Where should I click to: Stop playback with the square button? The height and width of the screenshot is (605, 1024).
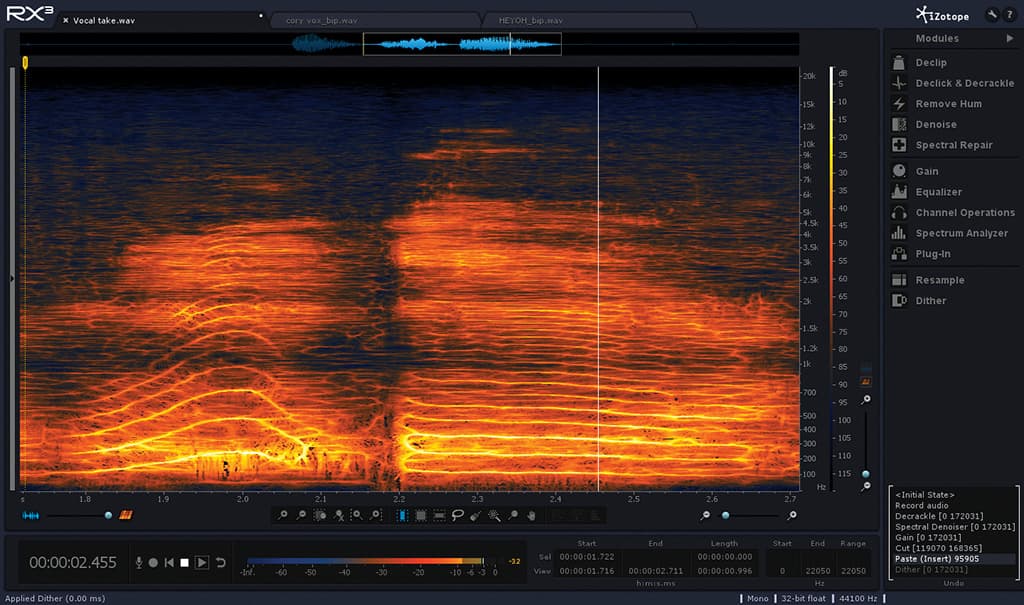pos(185,563)
